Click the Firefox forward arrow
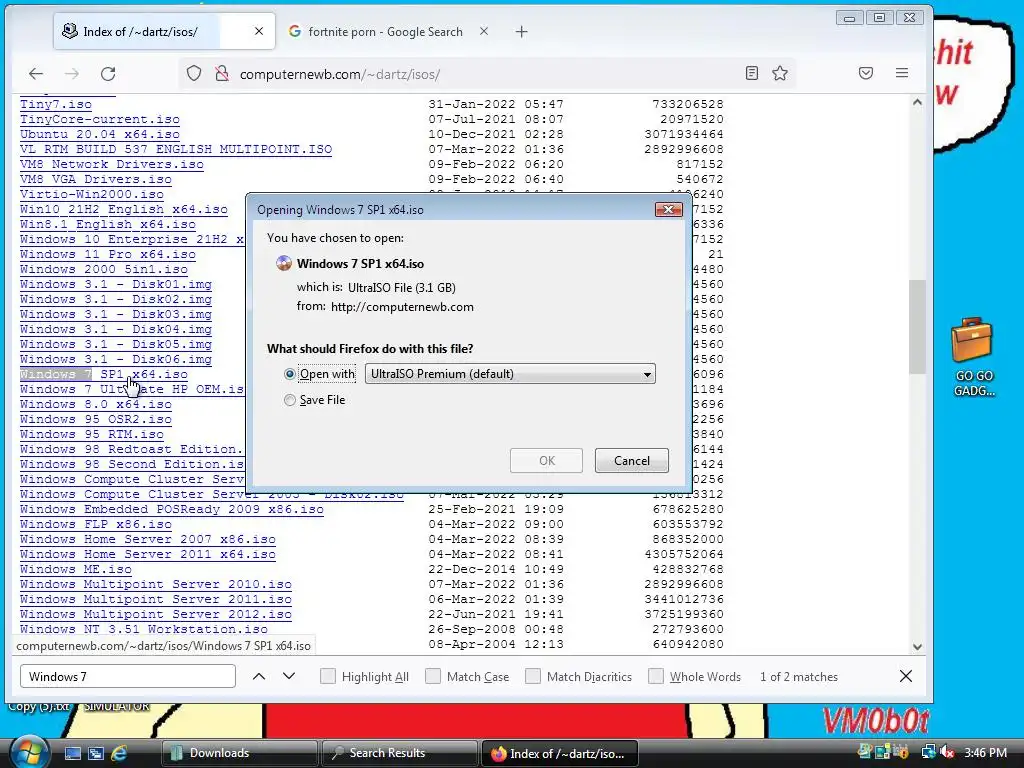This screenshot has height=768, width=1024. tap(72, 74)
